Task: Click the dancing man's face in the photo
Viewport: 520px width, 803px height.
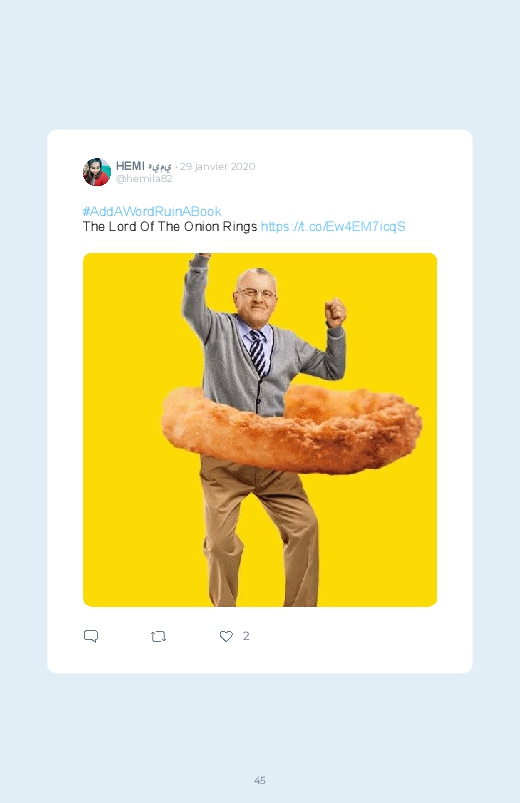Action: click(256, 293)
